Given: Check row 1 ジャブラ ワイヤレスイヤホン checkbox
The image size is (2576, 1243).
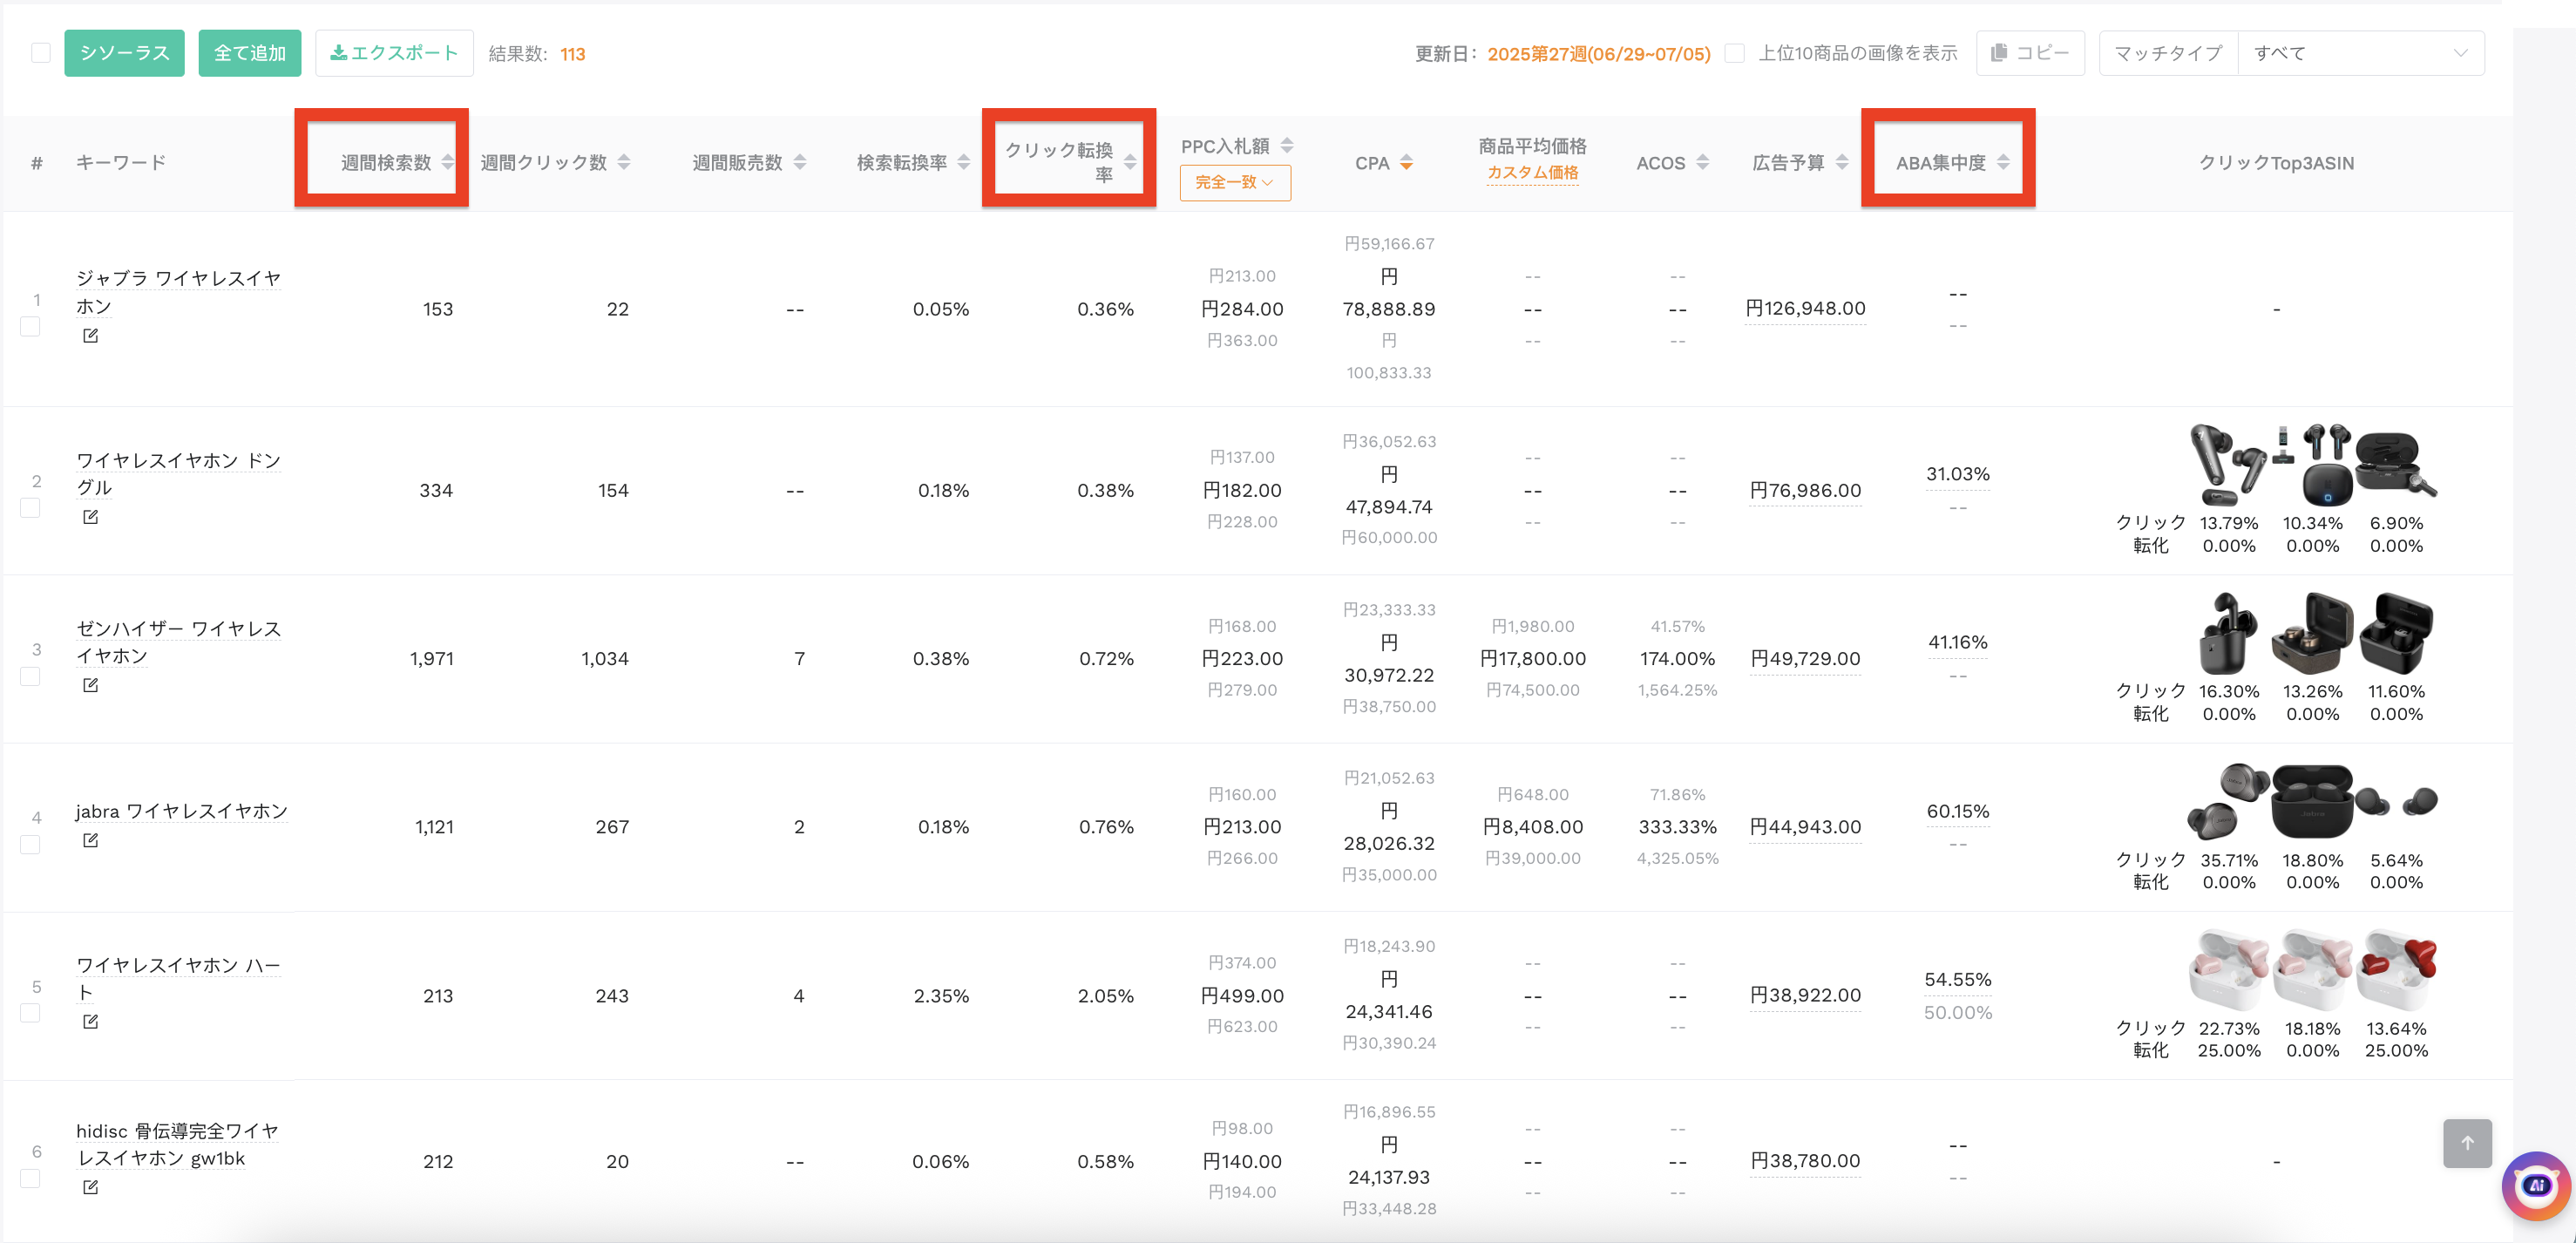Looking at the screenshot, I should click(x=31, y=327).
